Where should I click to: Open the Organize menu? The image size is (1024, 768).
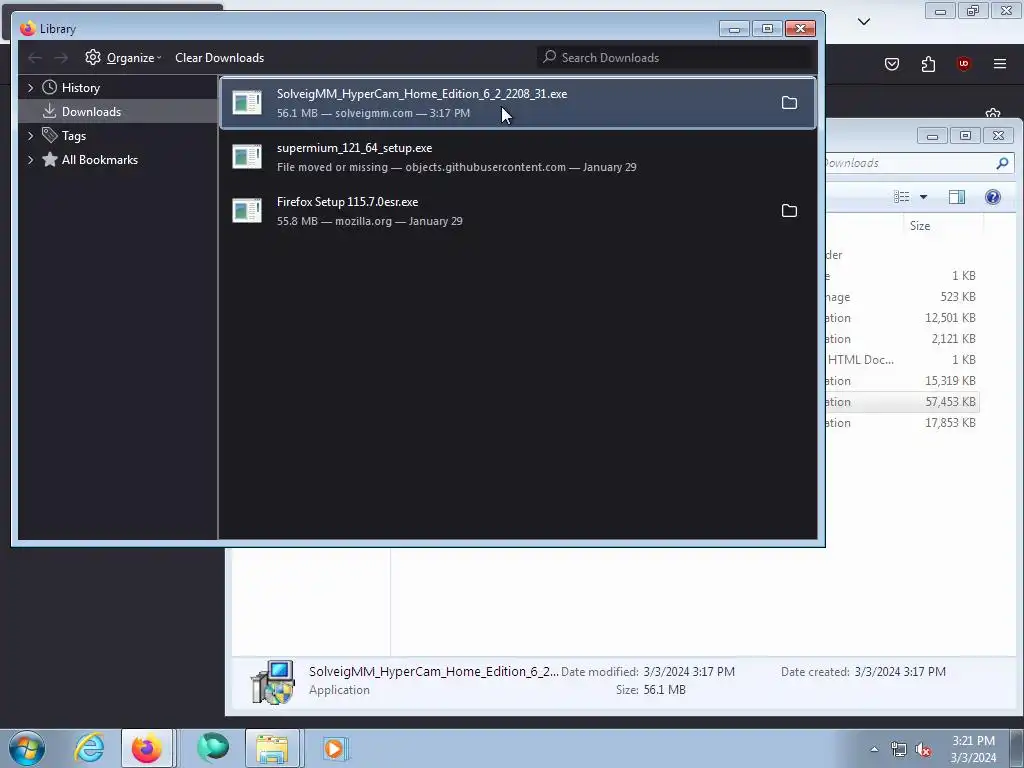[123, 57]
